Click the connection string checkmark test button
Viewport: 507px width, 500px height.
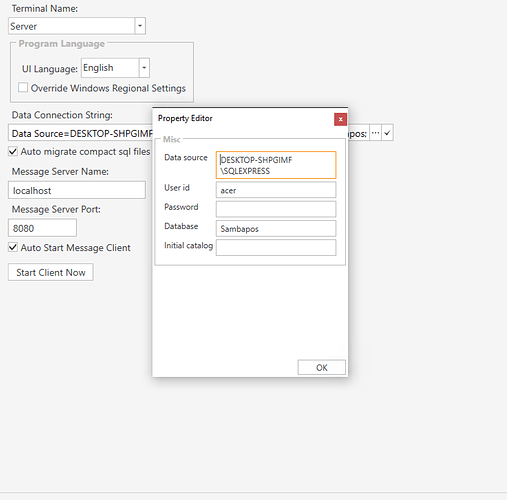tap(387, 133)
